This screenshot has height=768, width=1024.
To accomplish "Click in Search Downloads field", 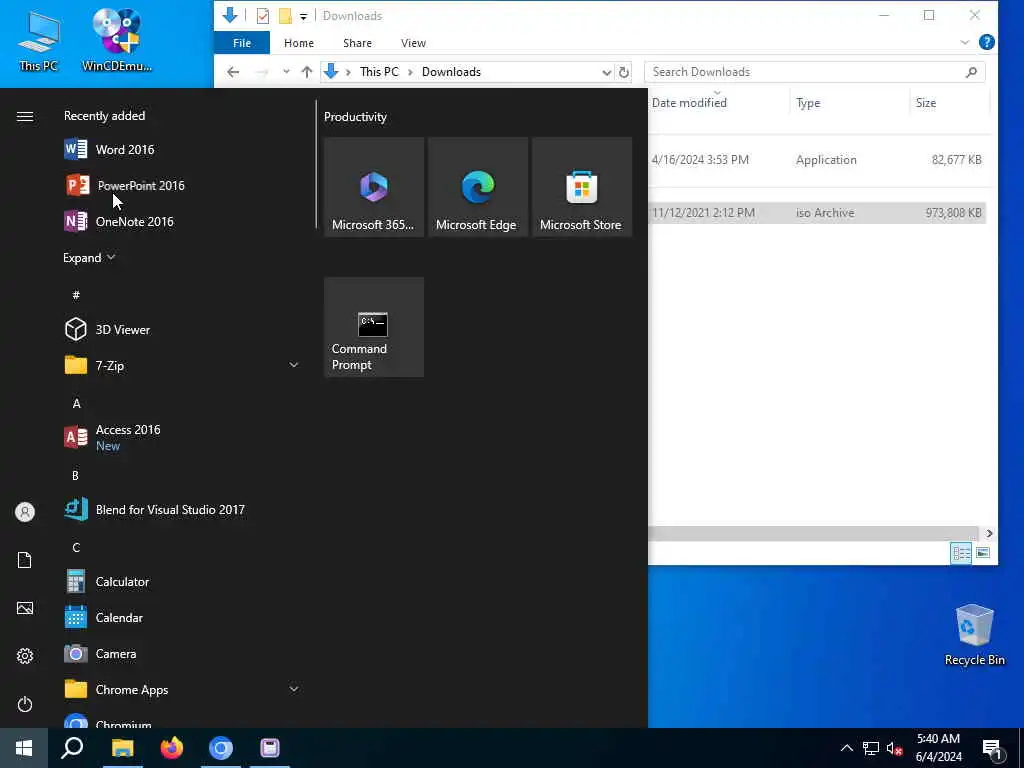I will 814,72.
